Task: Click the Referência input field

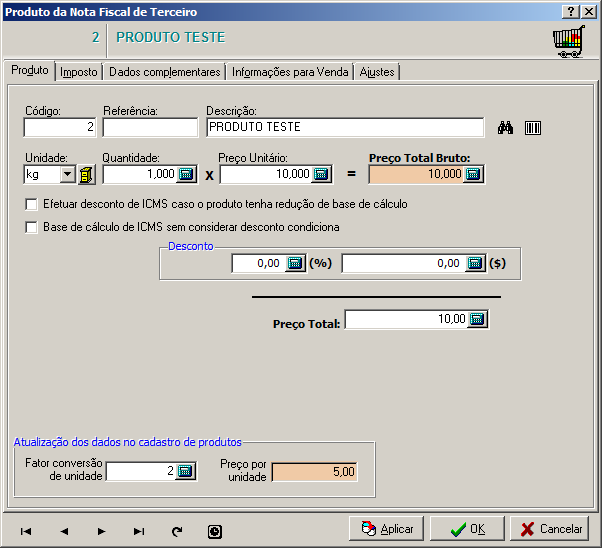Action: point(150,128)
